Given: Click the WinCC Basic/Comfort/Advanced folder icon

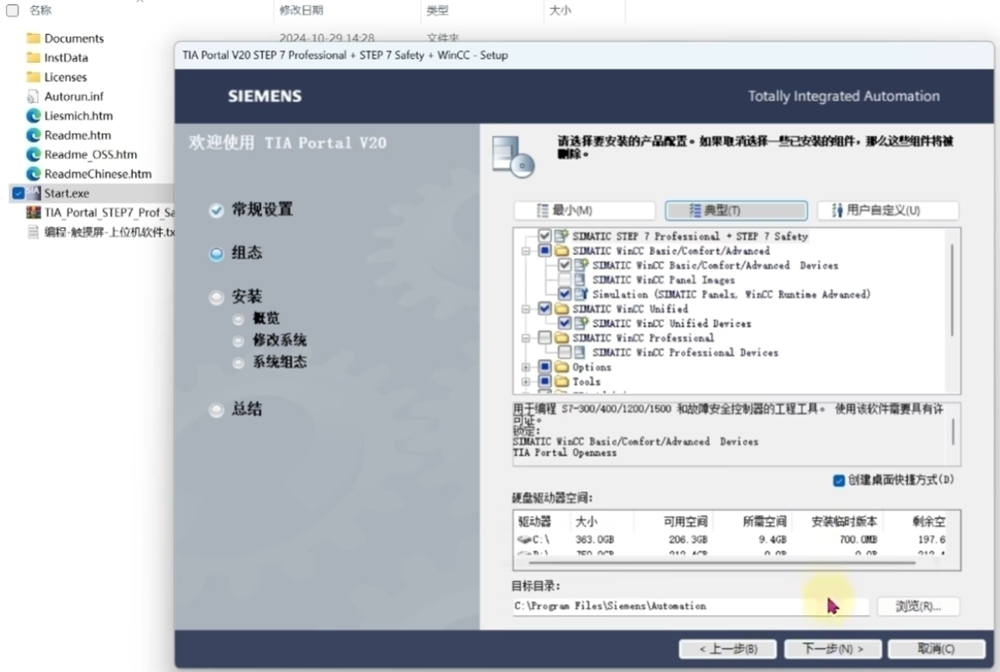Looking at the screenshot, I should [x=561, y=251].
